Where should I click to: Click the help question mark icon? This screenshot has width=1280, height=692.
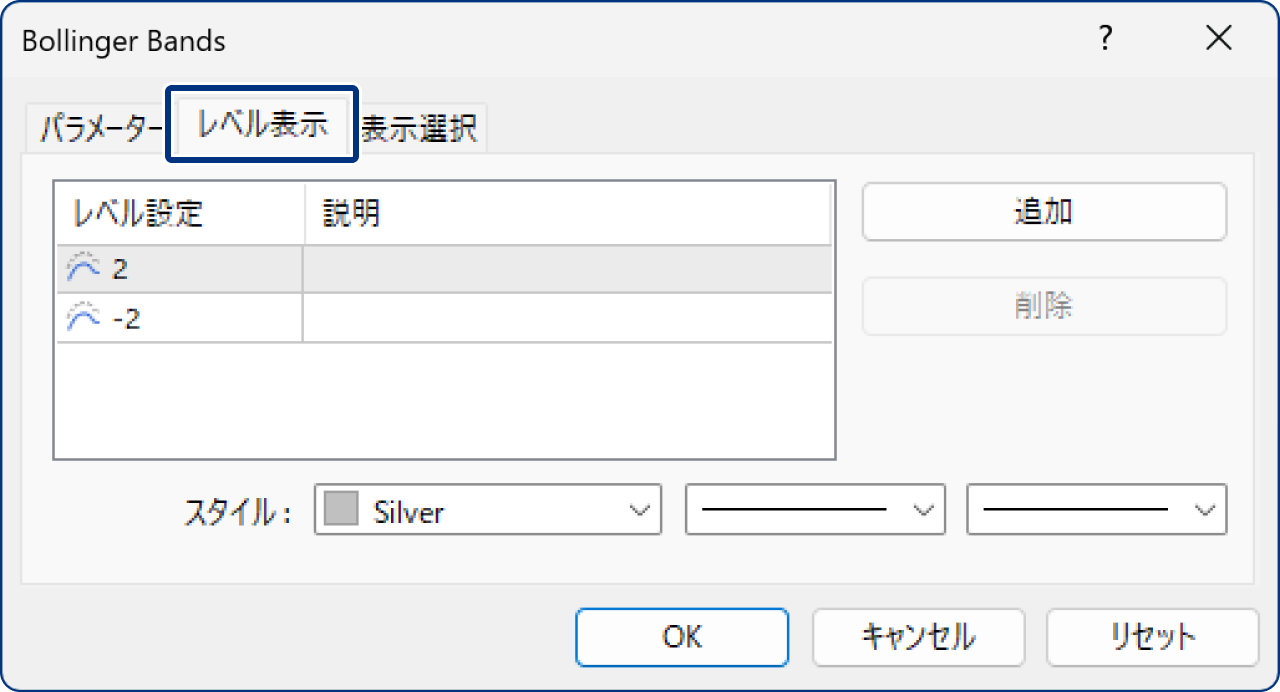point(1105,38)
